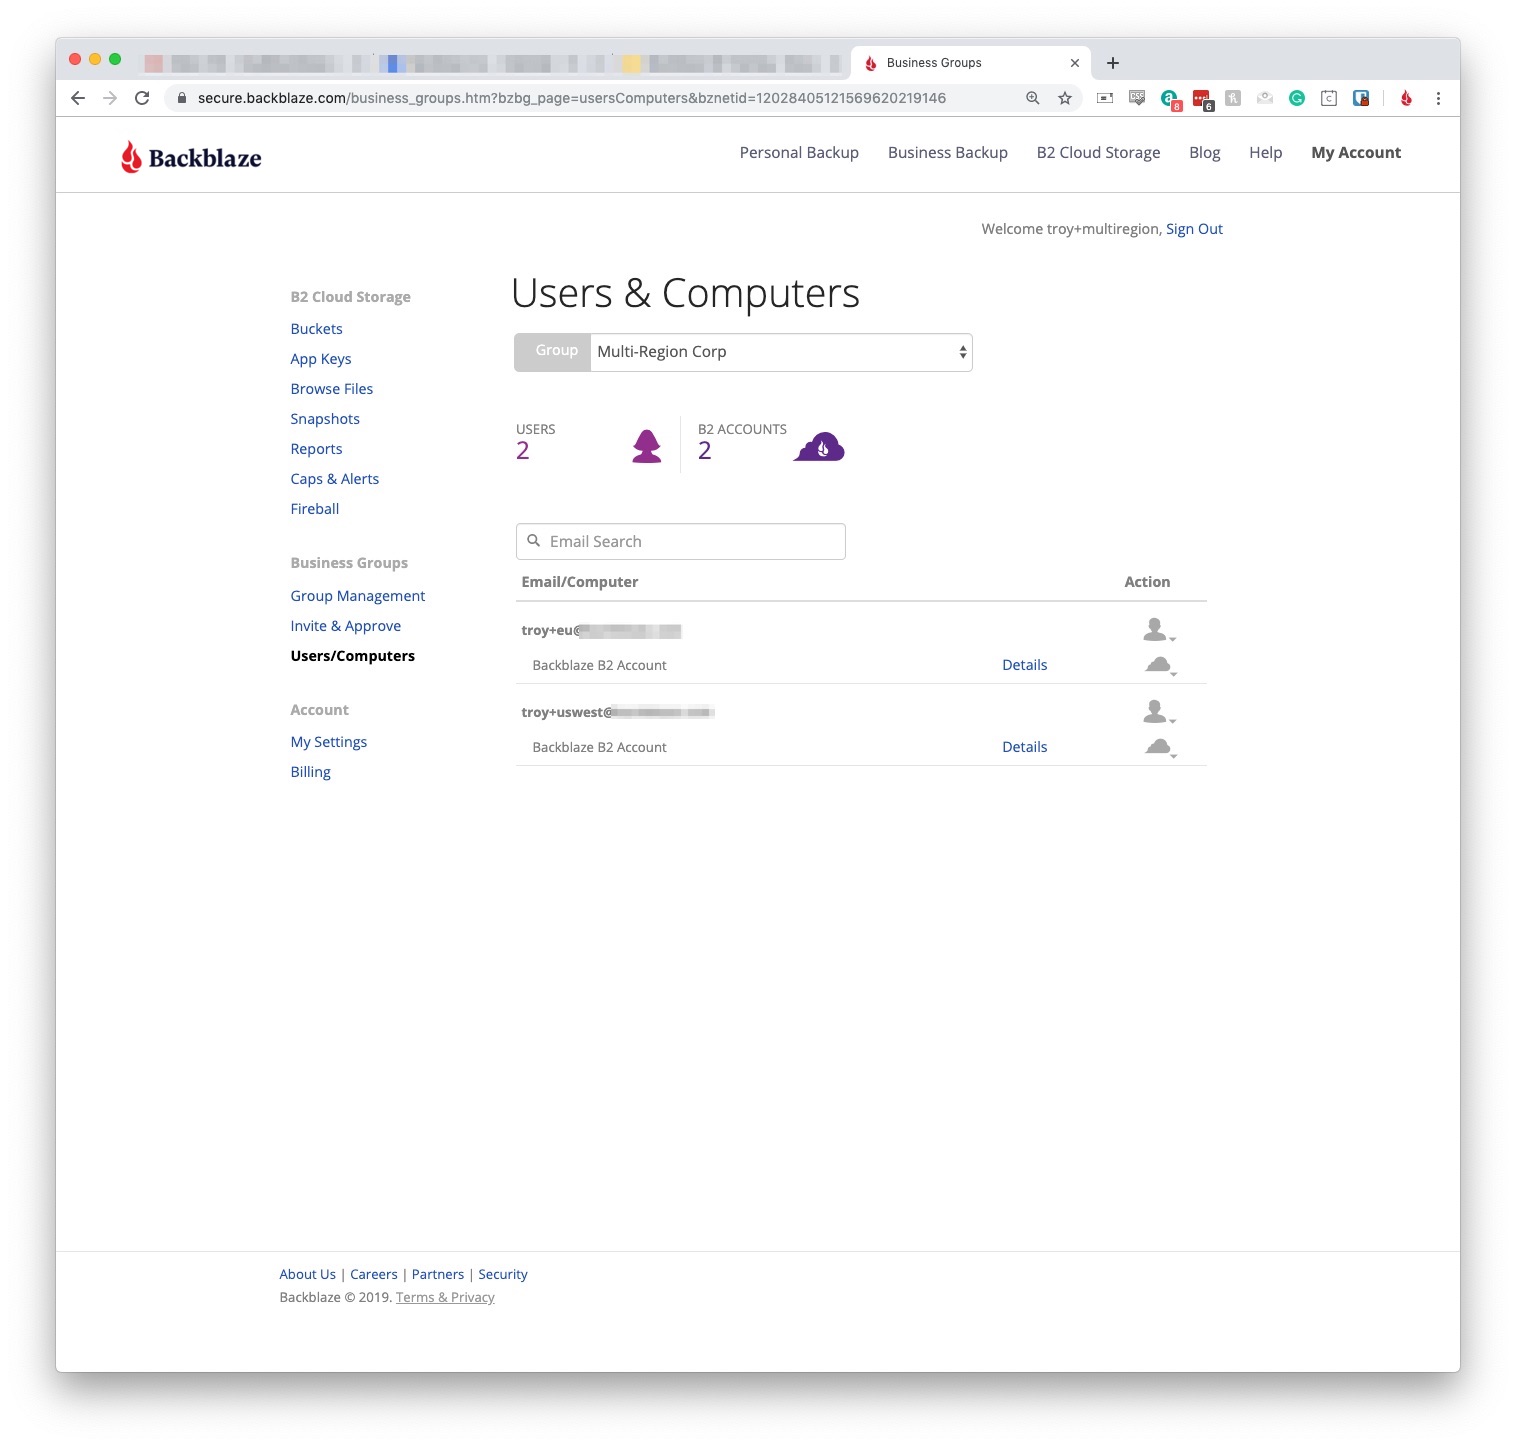Open Reports page

(316, 449)
